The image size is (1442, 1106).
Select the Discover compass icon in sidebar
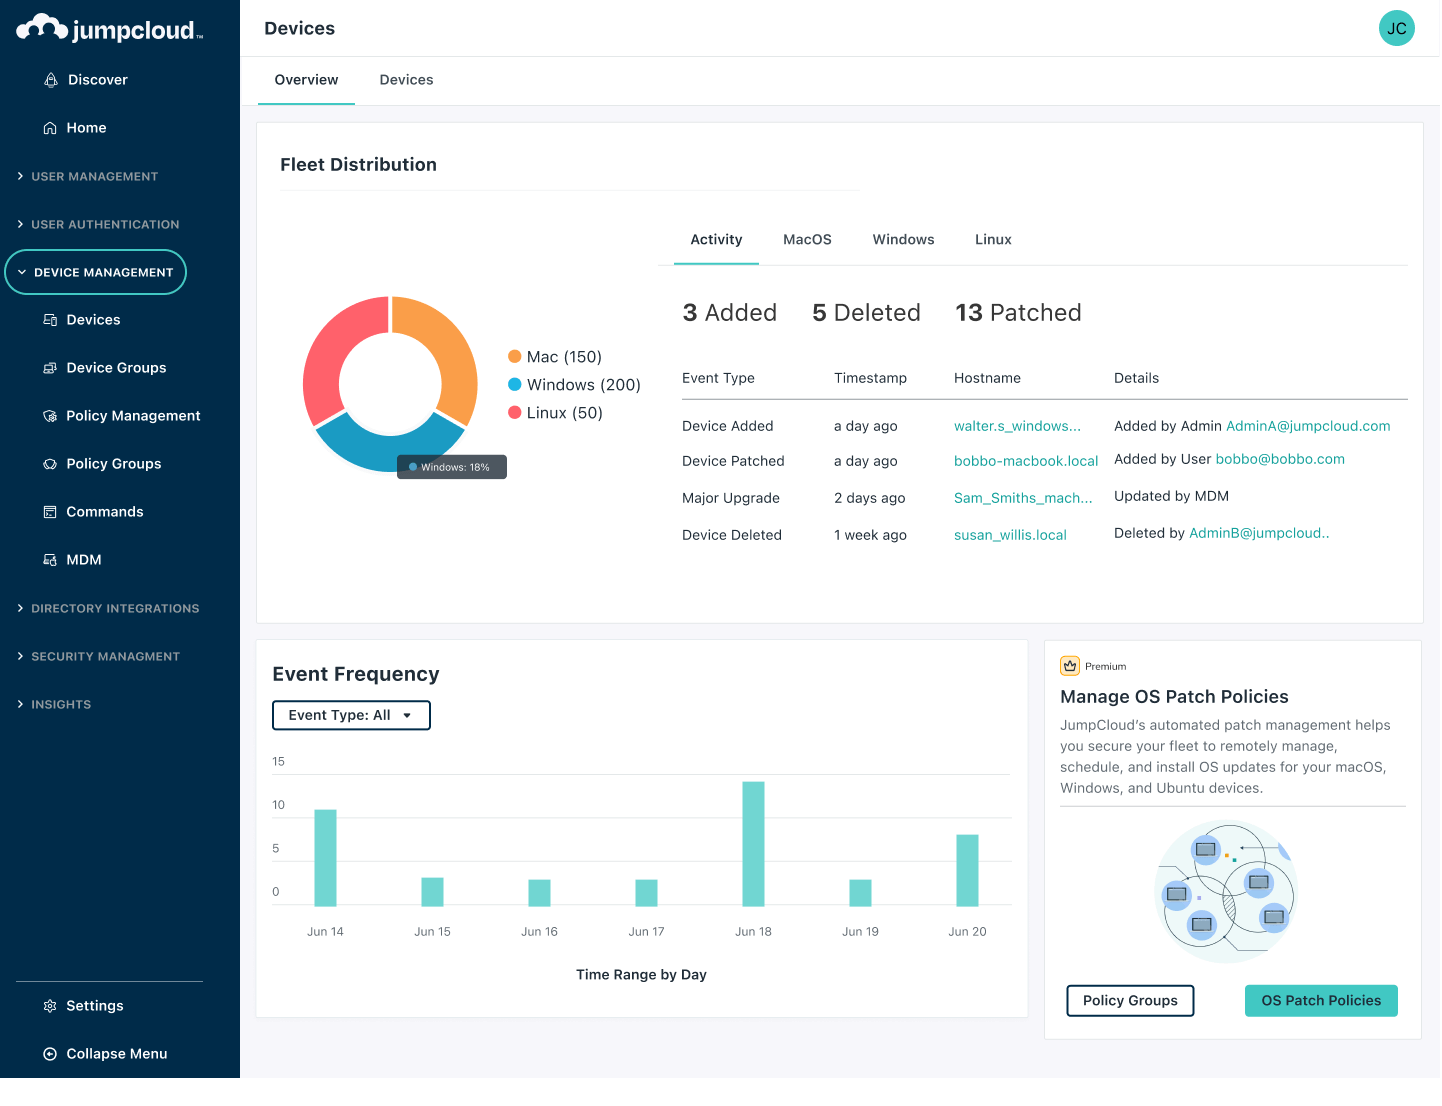coord(50,79)
